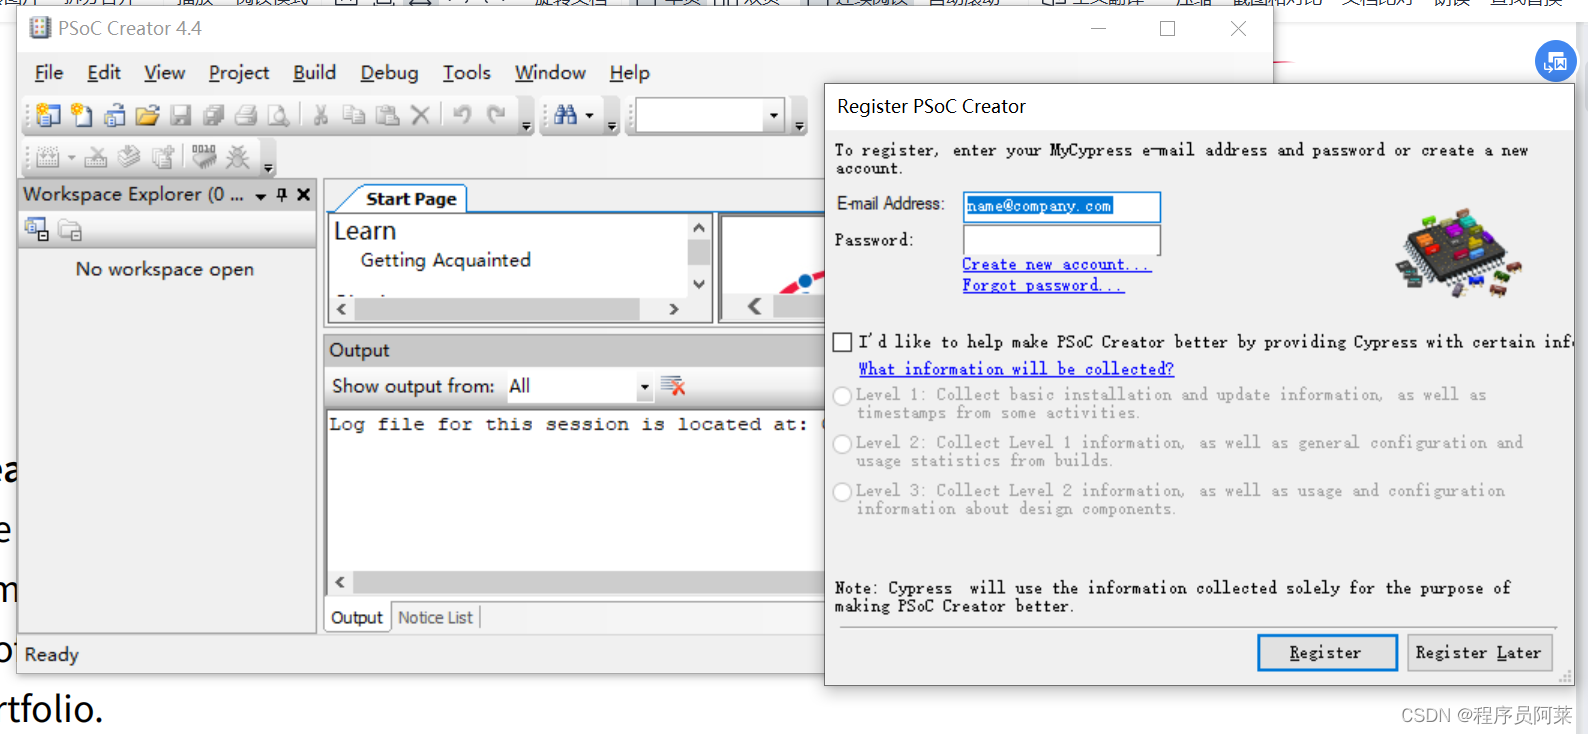Click the Save All icon
The height and width of the screenshot is (734, 1588).
pyautogui.click(x=213, y=116)
